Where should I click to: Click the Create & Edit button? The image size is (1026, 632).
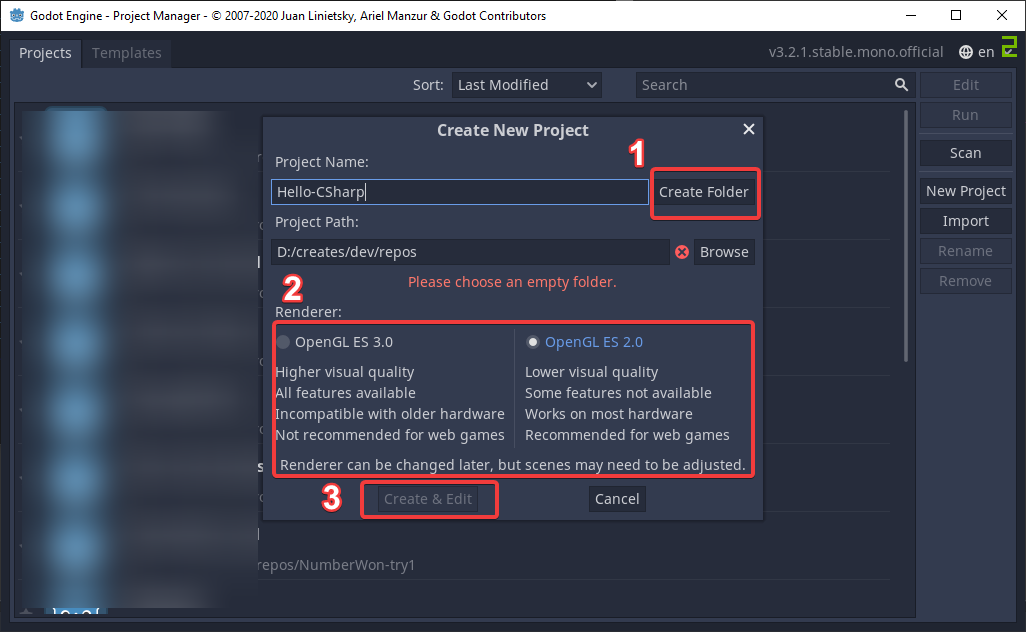coord(428,499)
